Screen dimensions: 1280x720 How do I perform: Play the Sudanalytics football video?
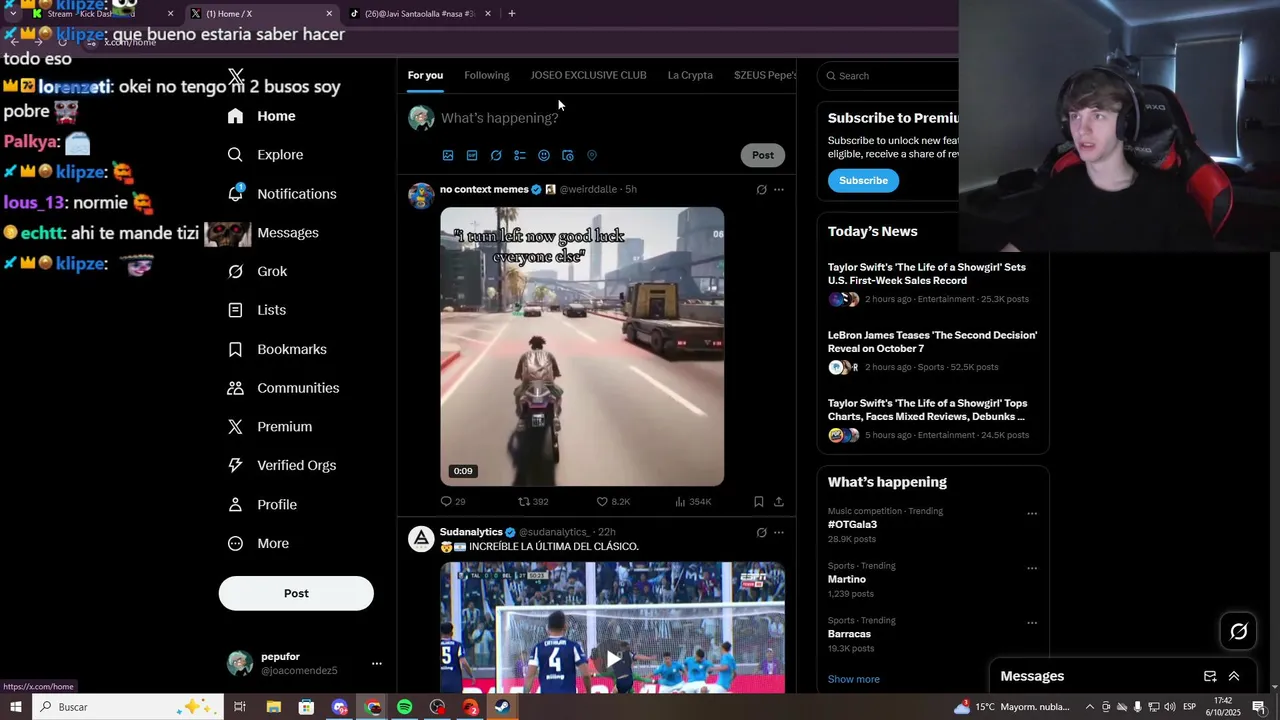[612, 658]
